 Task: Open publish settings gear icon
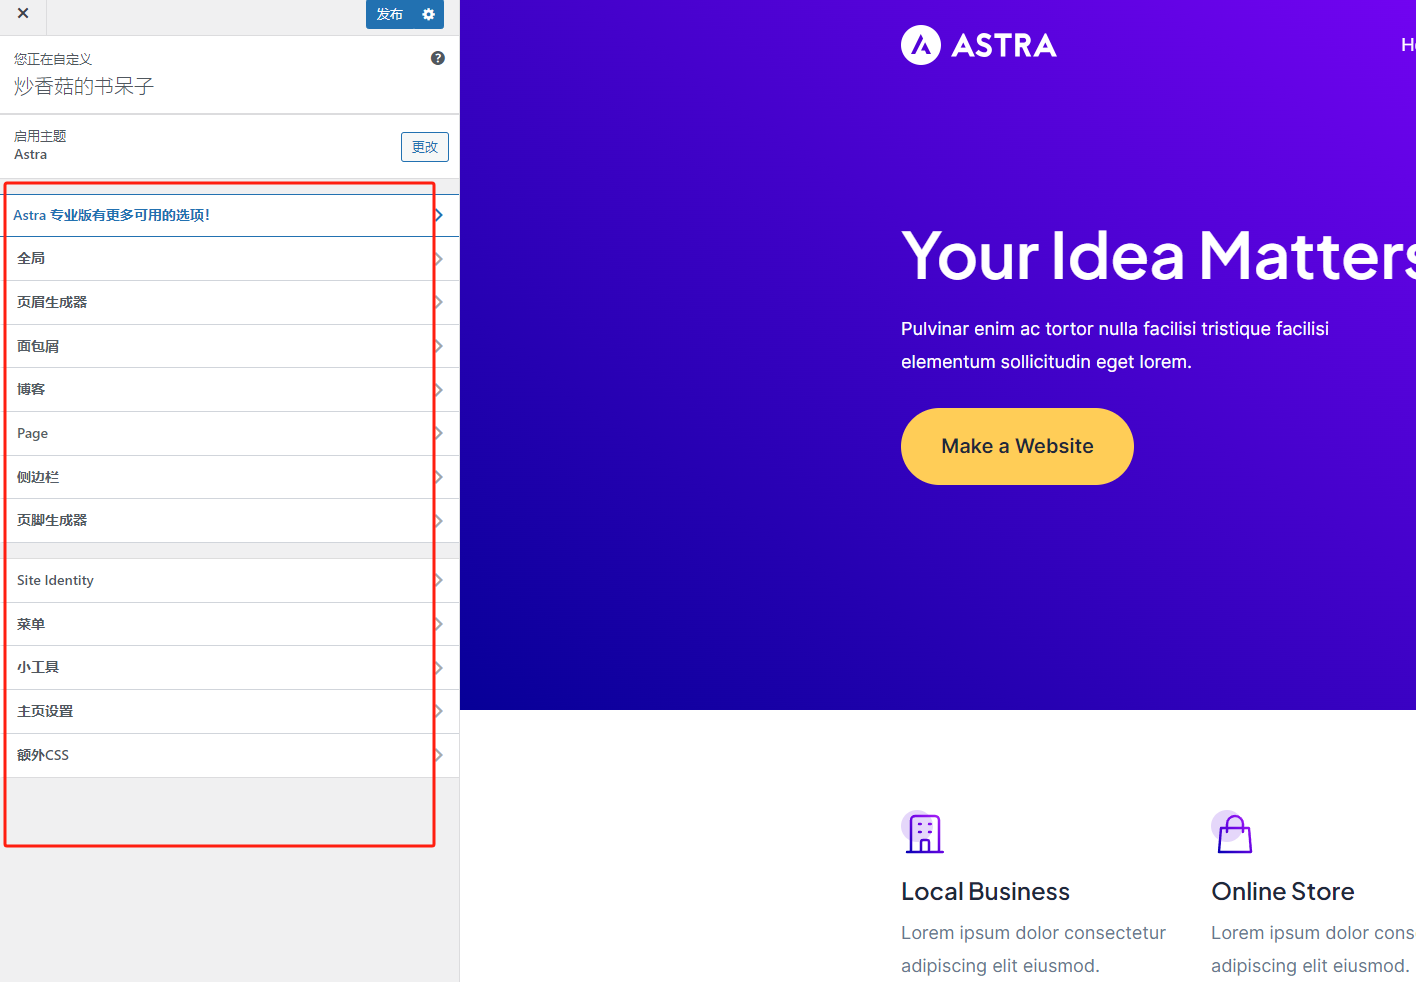(429, 14)
